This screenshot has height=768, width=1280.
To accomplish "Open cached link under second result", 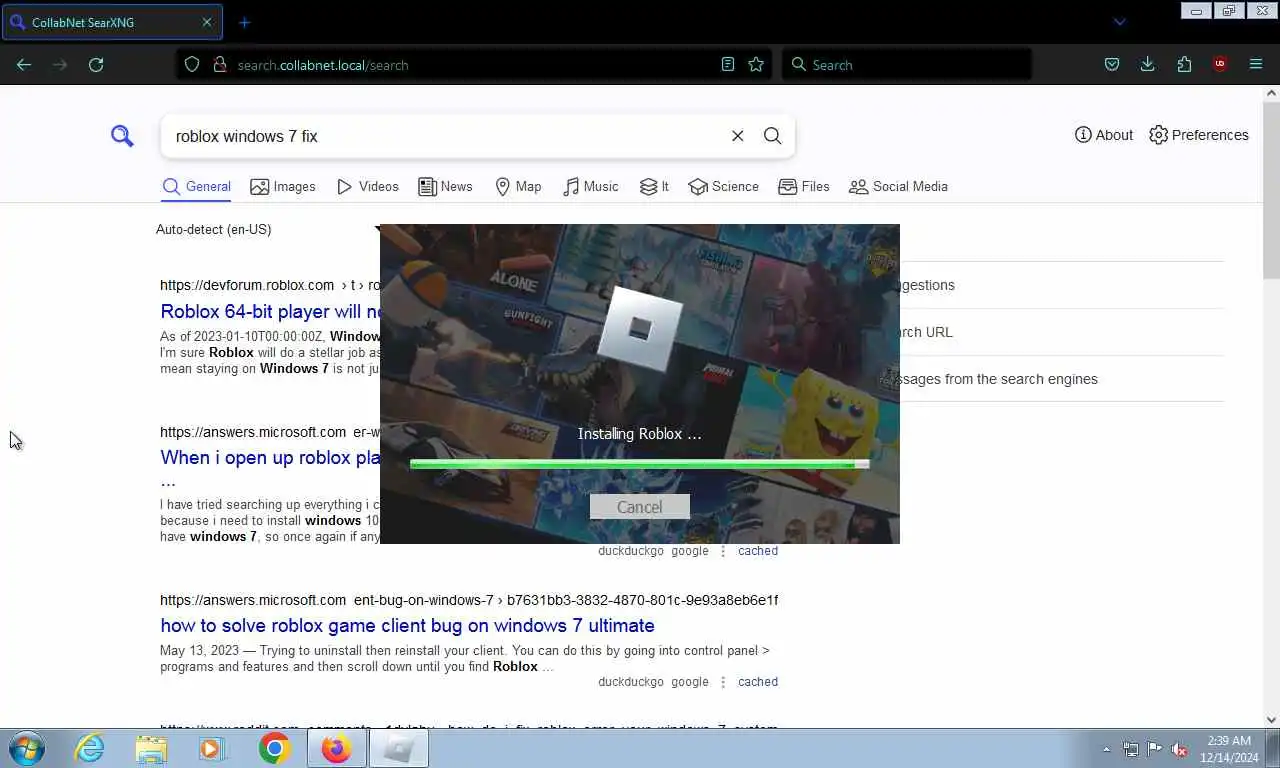I will click(x=757, y=551).
